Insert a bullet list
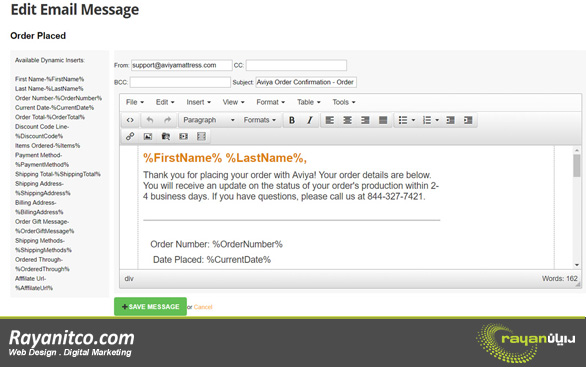The width and height of the screenshot is (586, 367). click(403, 120)
